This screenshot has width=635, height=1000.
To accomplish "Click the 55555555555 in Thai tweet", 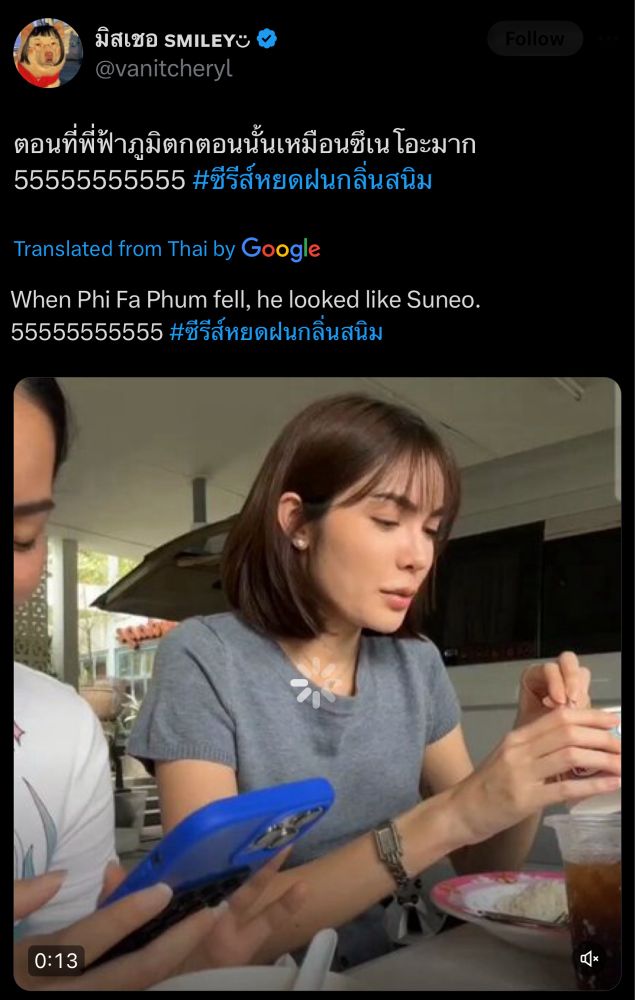I will click(x=100, y=180).
